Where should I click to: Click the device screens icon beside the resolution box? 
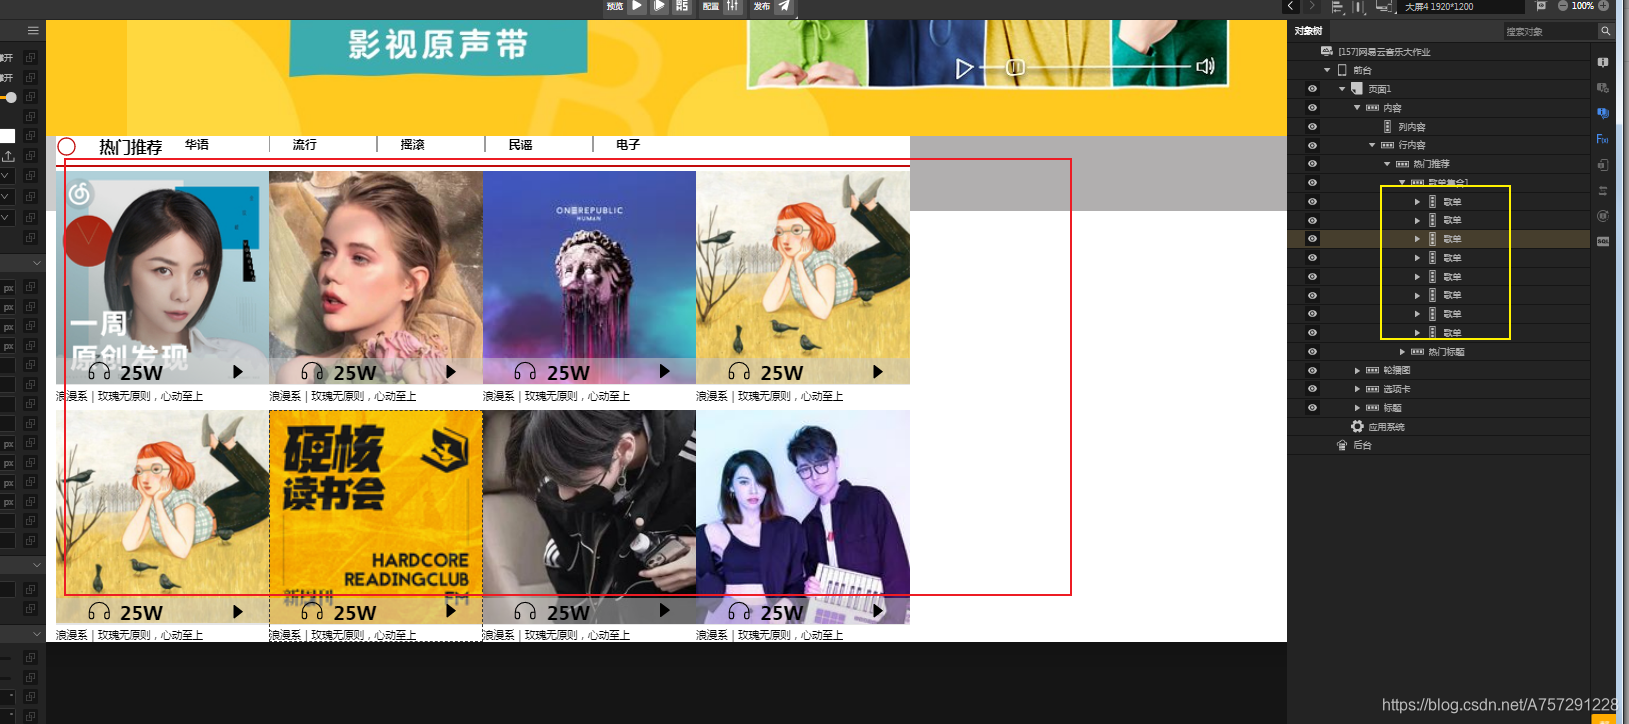pos(1385,7)
